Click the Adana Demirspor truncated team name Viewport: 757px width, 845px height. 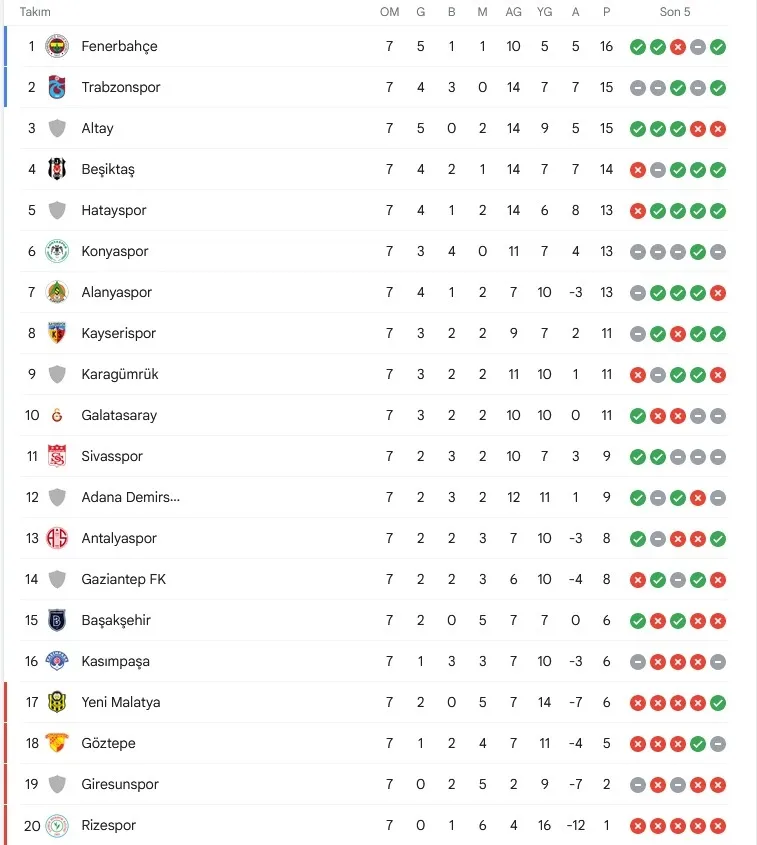click(130, 497)
